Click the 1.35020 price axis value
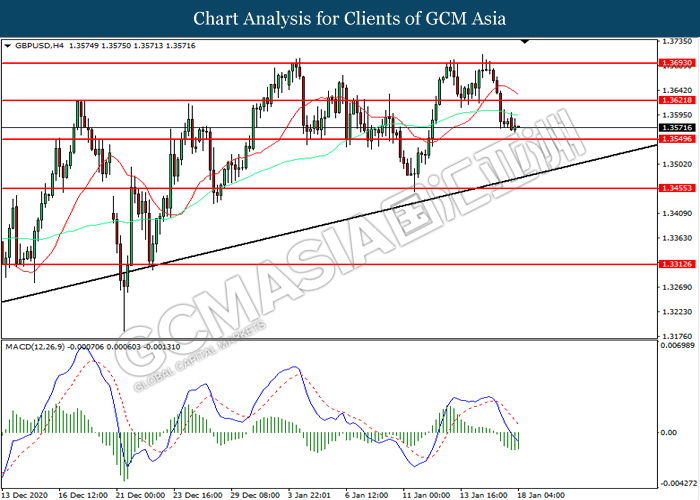 tap(677, 164)
